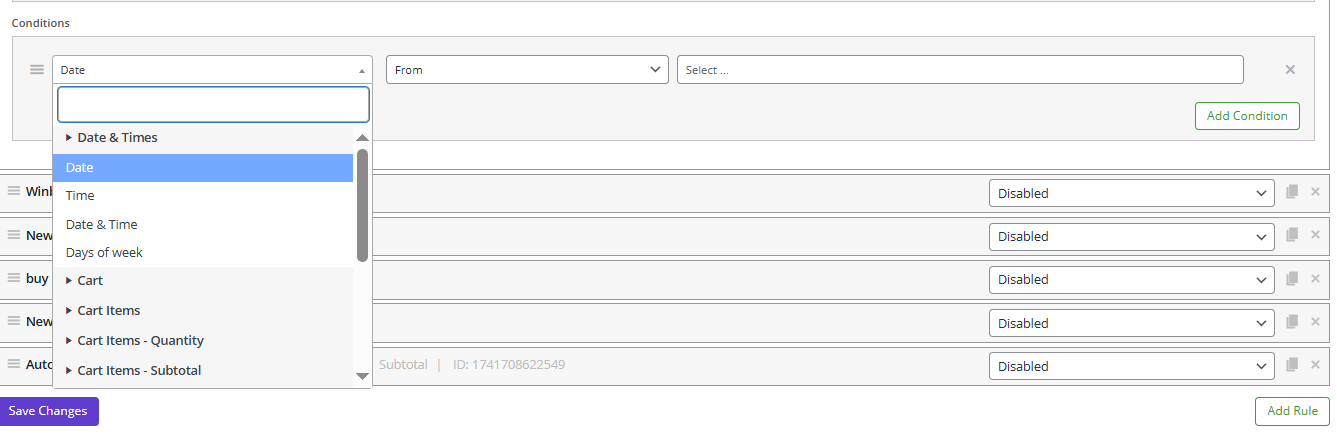
Task: Grab the condition row drag handle icon
Action: 37,70
